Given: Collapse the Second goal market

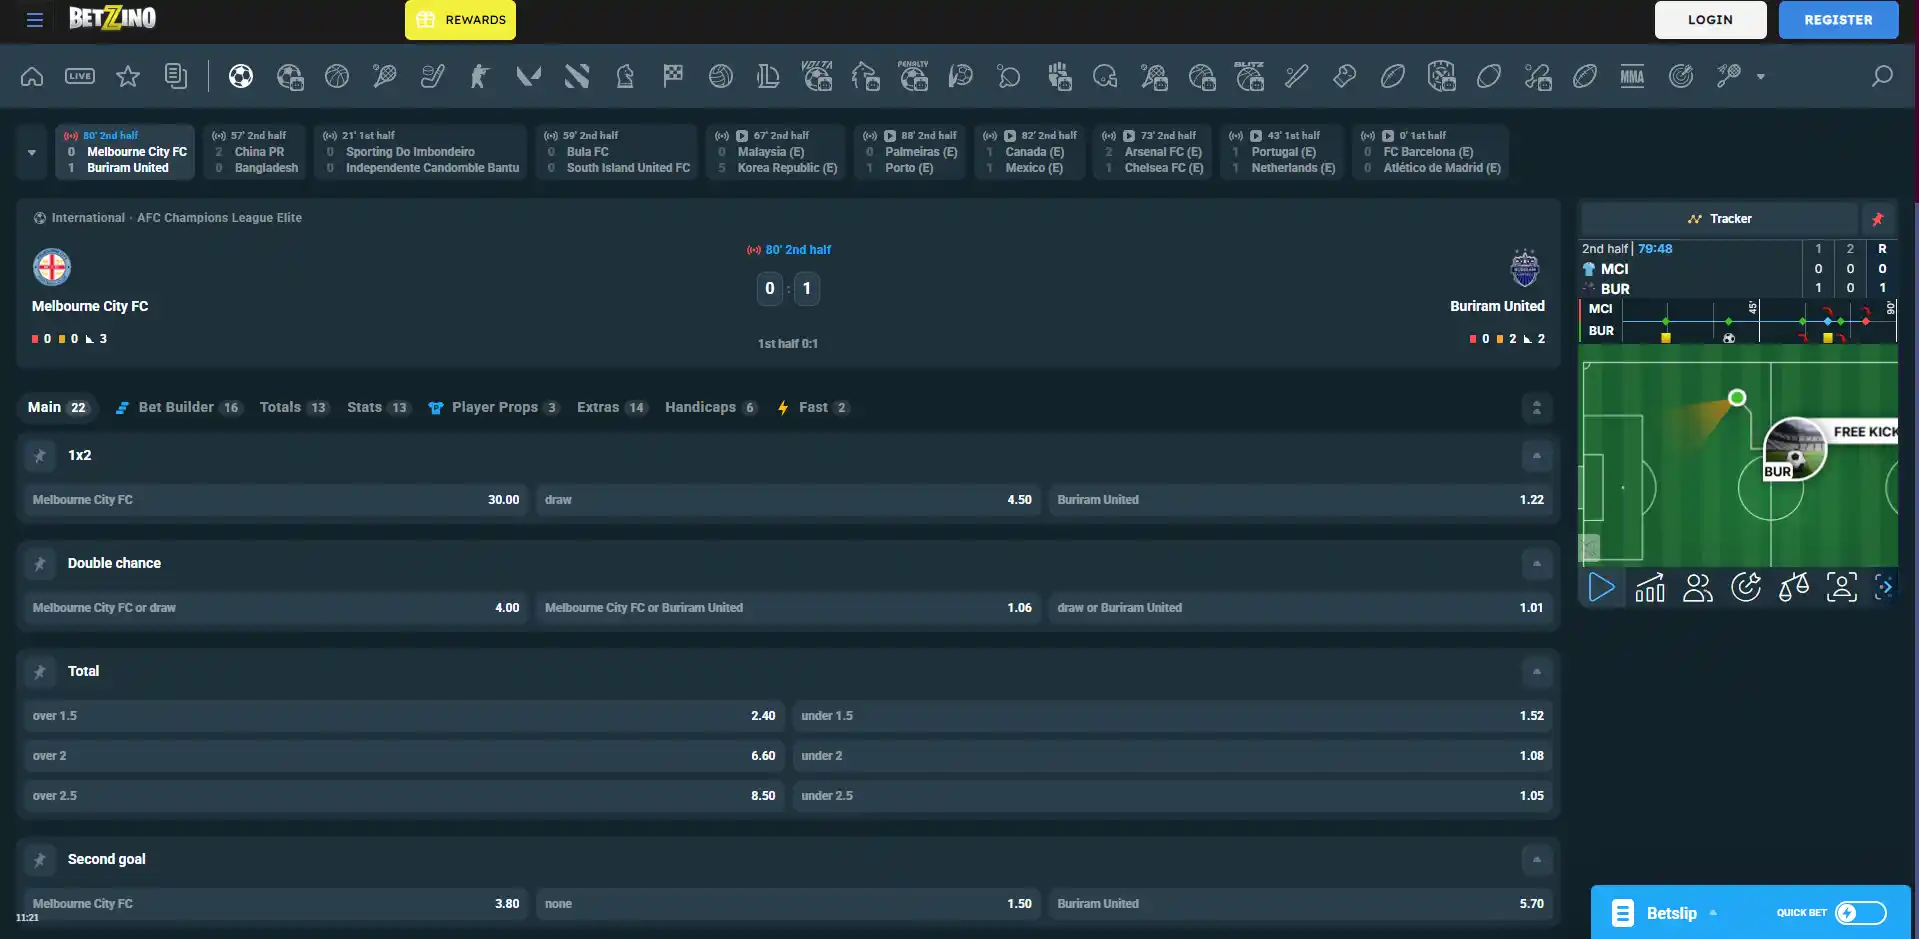Looking at the screenshot, I should [x=1537, y=860].
